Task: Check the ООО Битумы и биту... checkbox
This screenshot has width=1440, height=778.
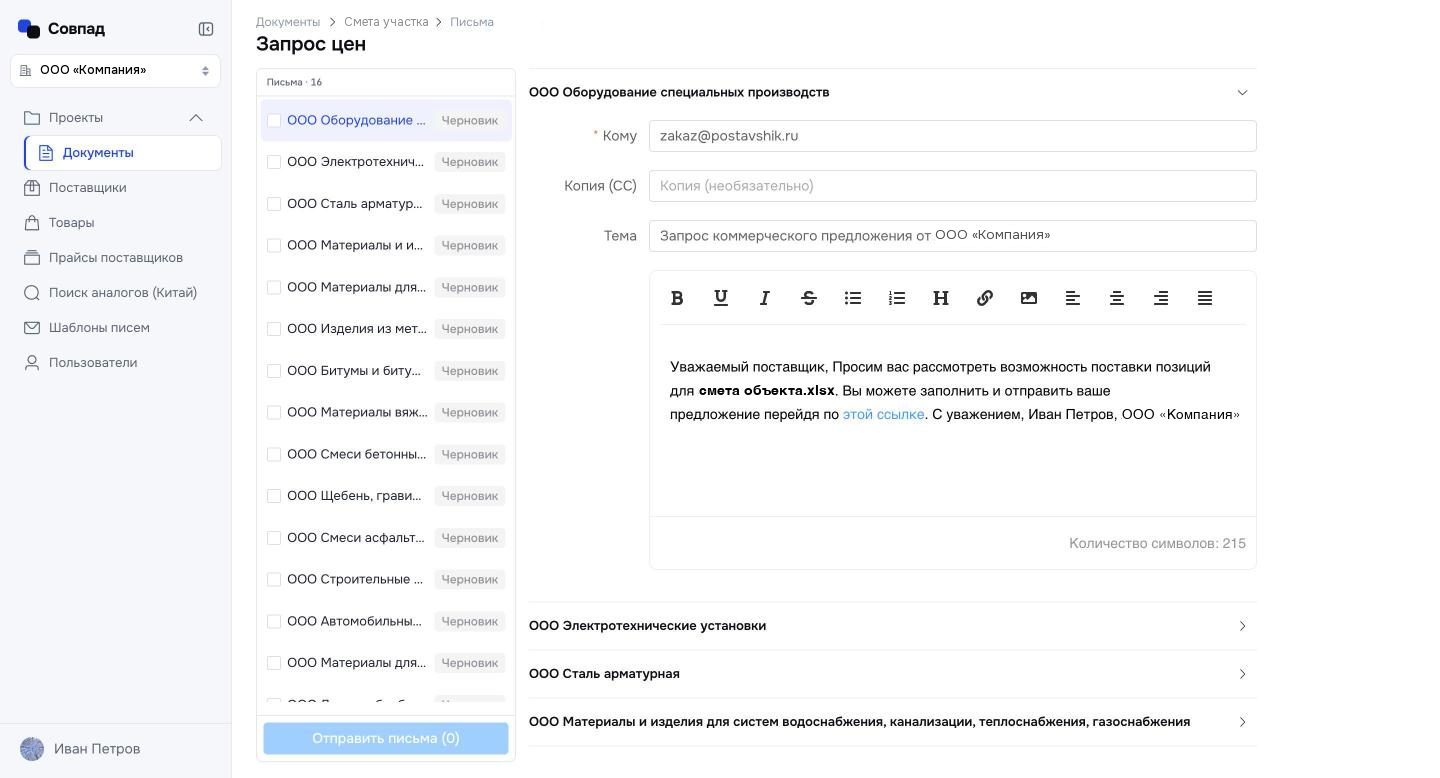Action: click(274, 371)
